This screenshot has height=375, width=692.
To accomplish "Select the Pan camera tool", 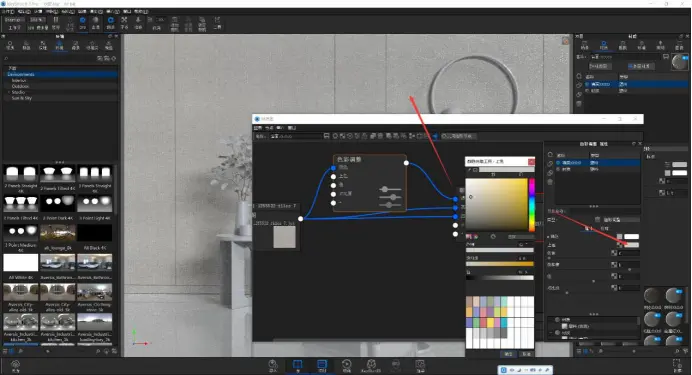I will [124, 22].
